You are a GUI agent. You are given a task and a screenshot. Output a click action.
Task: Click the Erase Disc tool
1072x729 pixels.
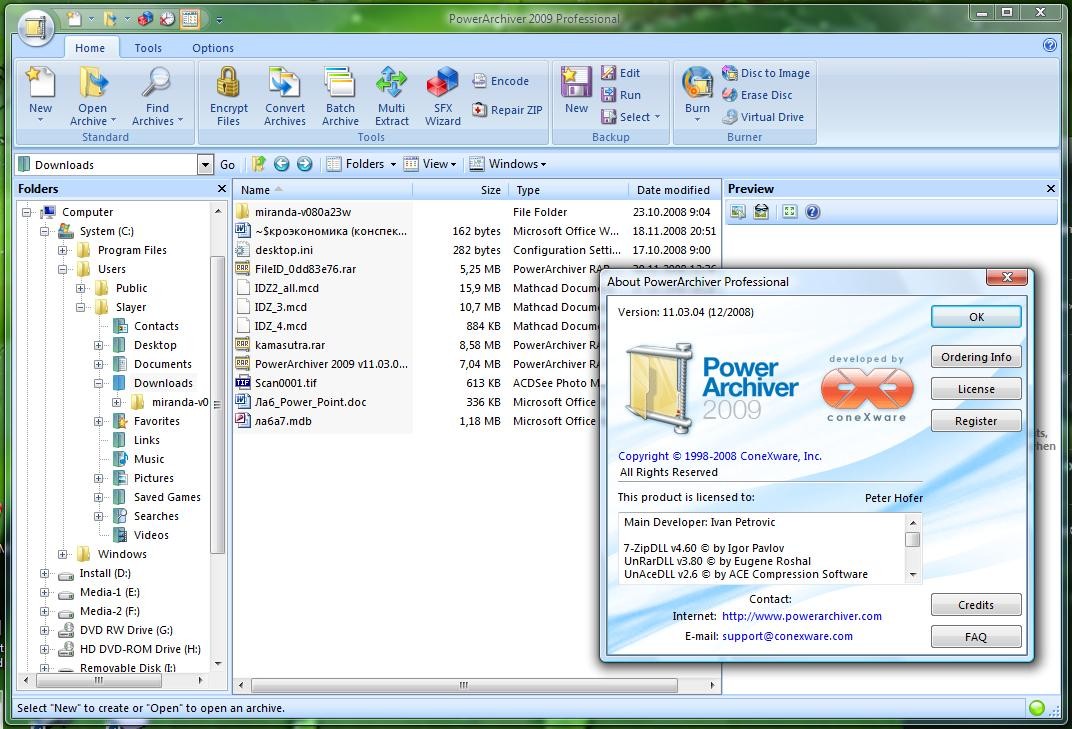[758, 95]
